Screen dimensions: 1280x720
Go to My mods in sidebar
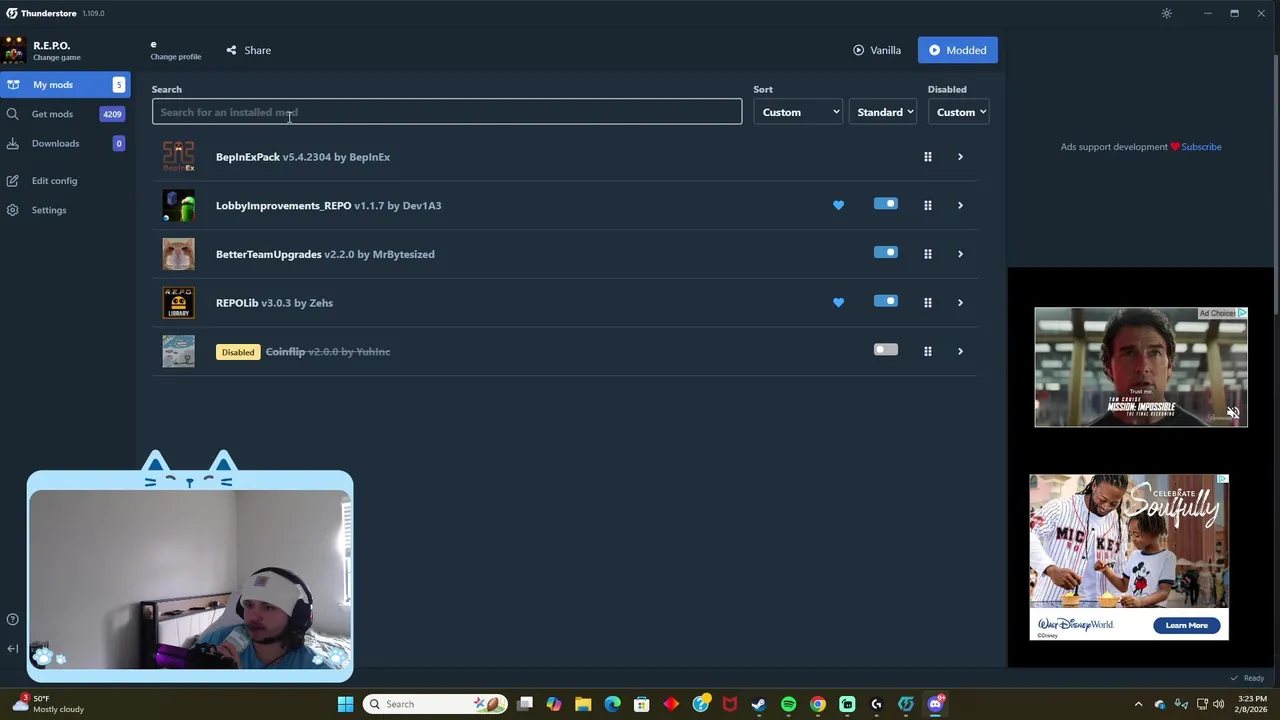(x=65, y=85)
